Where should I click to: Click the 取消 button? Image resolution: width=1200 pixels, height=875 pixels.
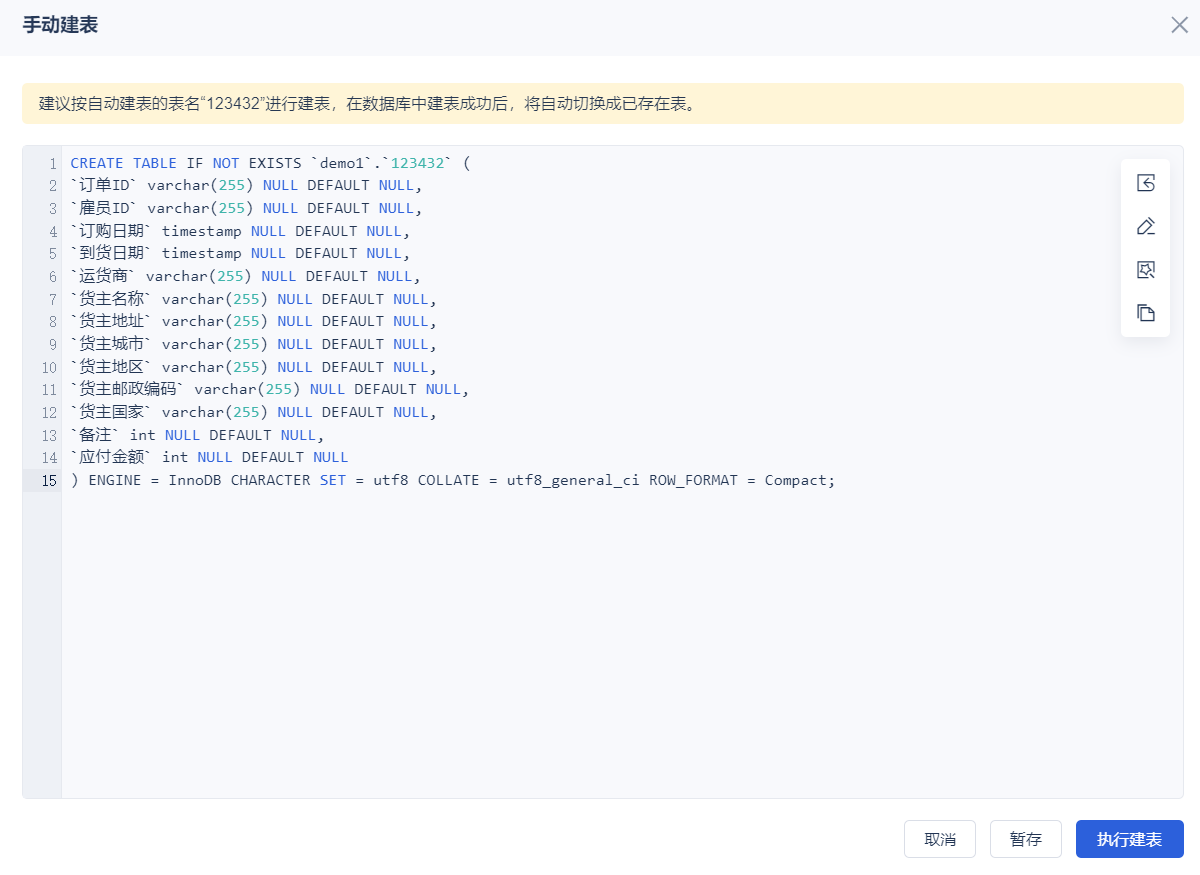click(x=940, y=839)
